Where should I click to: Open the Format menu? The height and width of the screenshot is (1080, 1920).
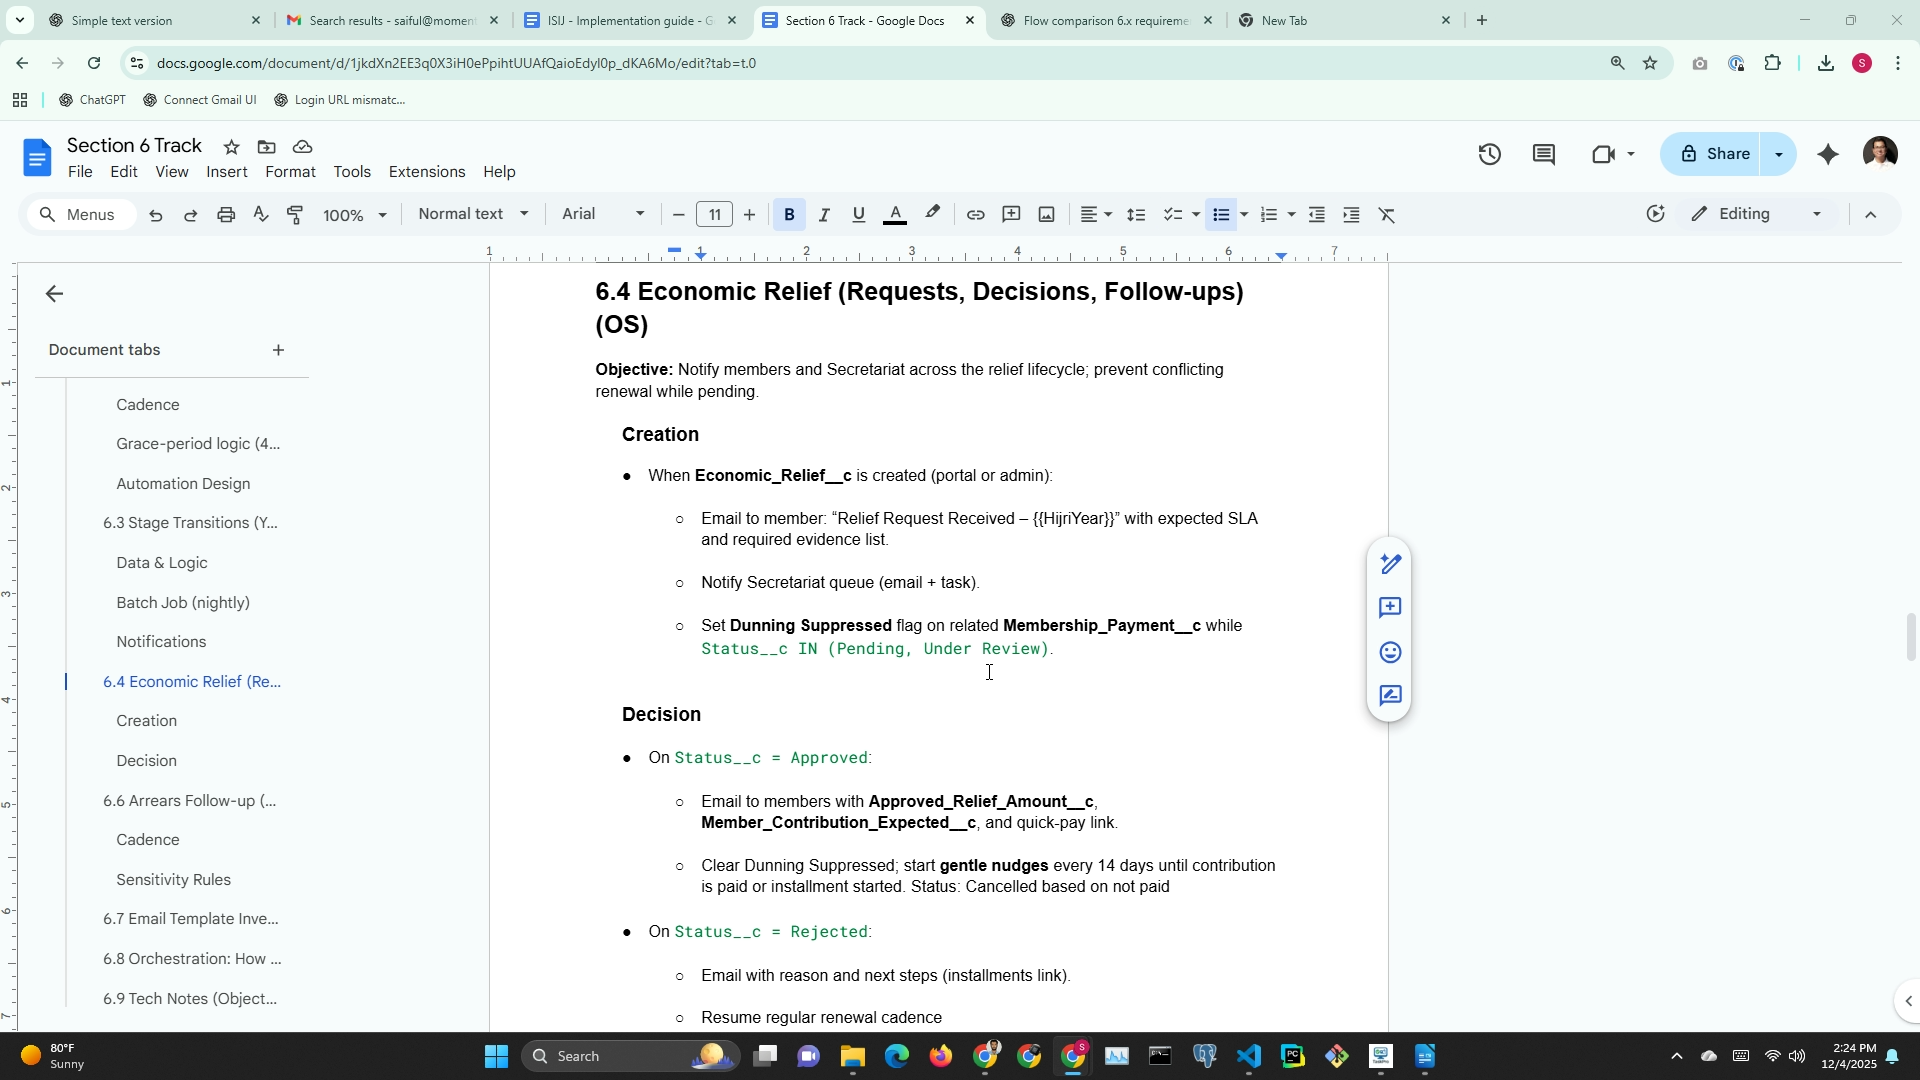point(290,172)
